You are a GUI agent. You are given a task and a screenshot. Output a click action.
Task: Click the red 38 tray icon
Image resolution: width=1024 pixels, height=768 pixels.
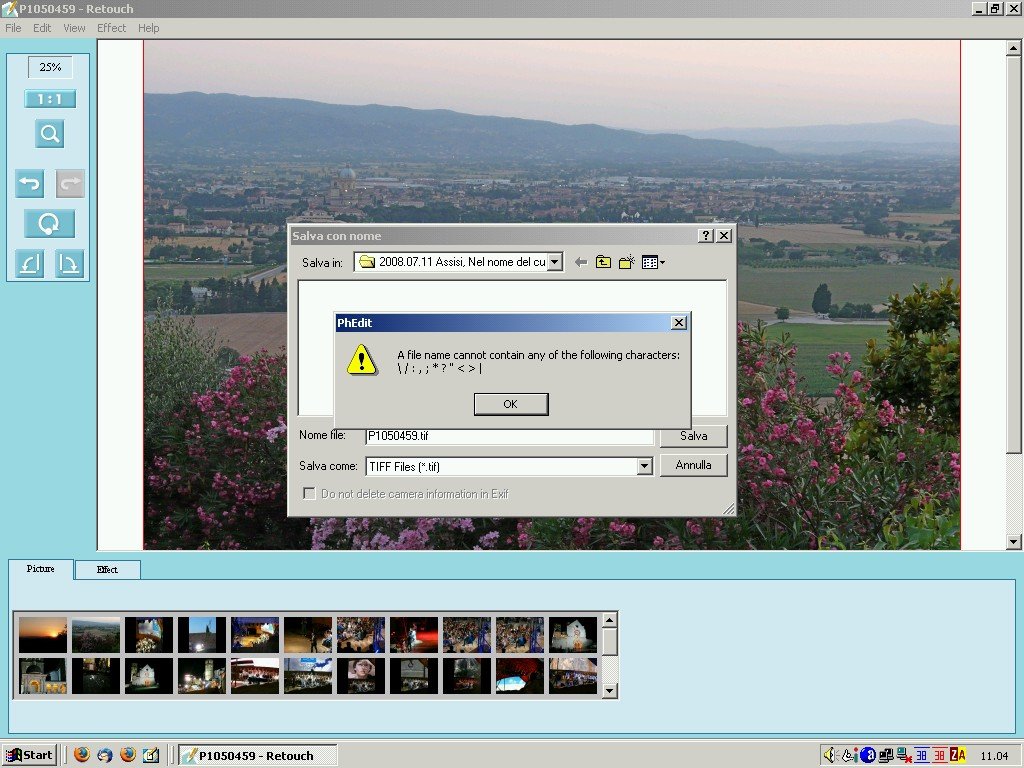[x=940, y=756]
